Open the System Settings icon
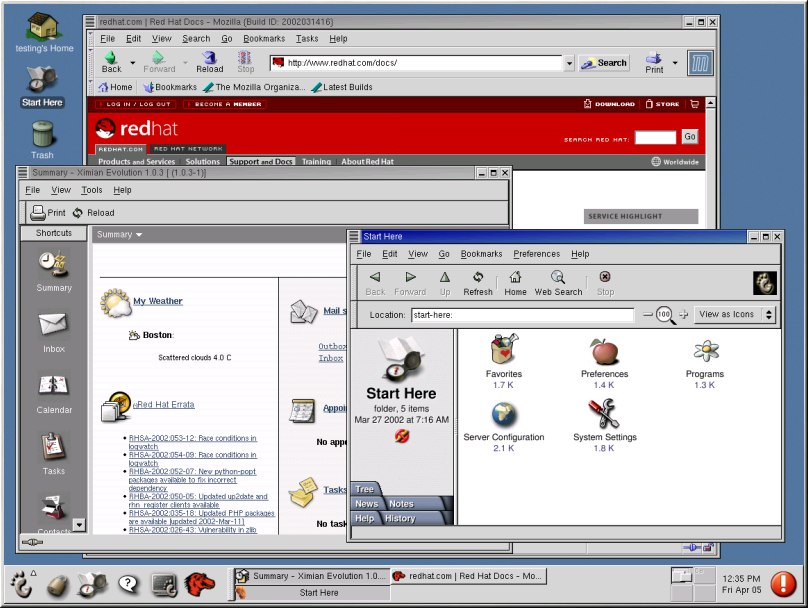Viewport: 808px width, 608px height. (604, 415)
